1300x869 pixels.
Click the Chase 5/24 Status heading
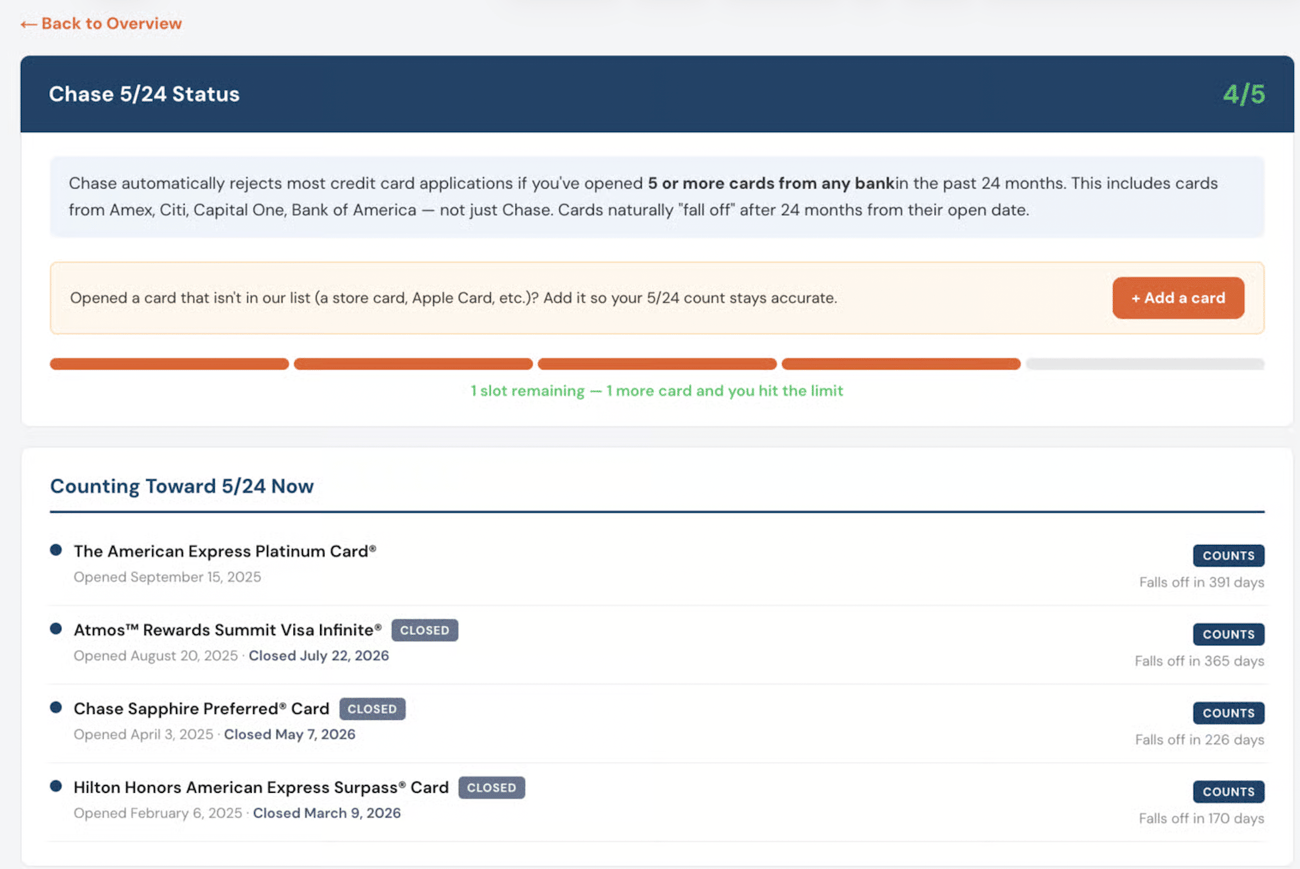click(x=144, y=94)
